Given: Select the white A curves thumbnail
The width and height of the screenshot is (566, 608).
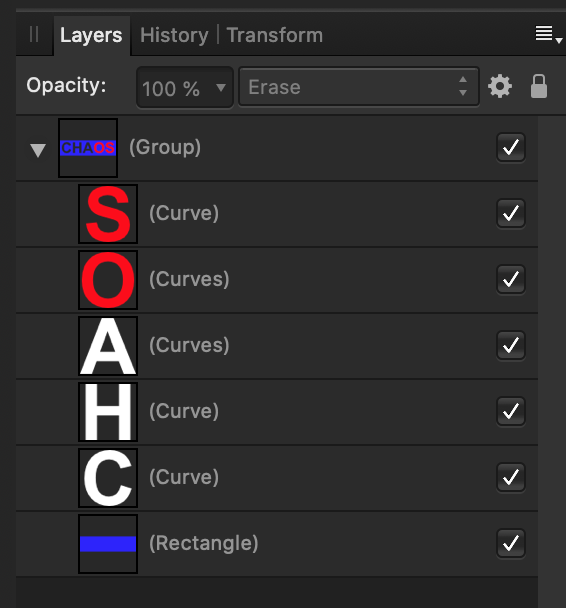Looking at the screenshot, I should click(108, 346).
